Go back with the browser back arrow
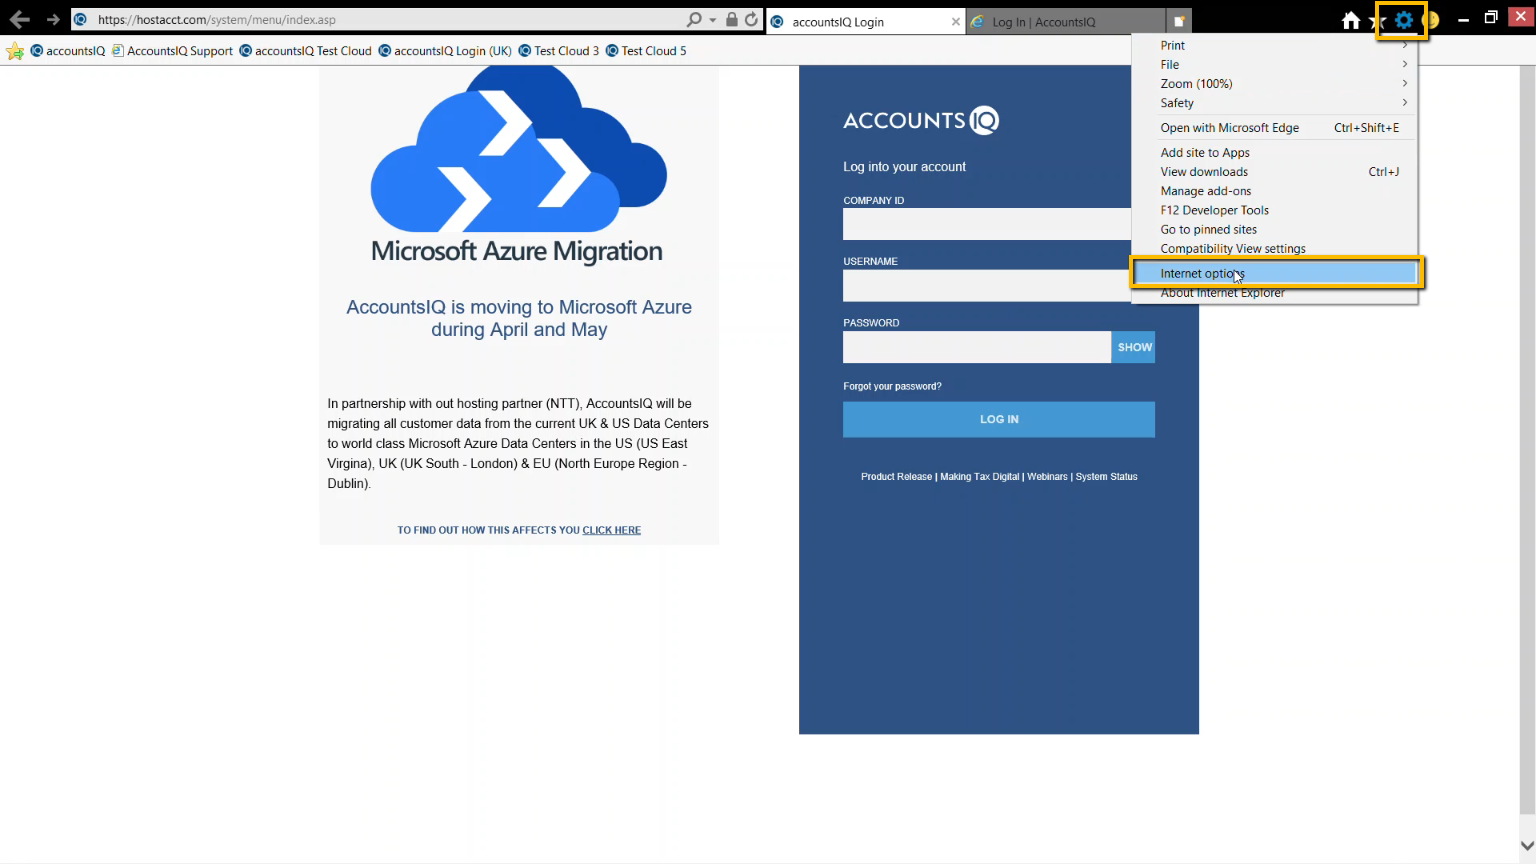Screen dimensions: 1536x864 19,19
